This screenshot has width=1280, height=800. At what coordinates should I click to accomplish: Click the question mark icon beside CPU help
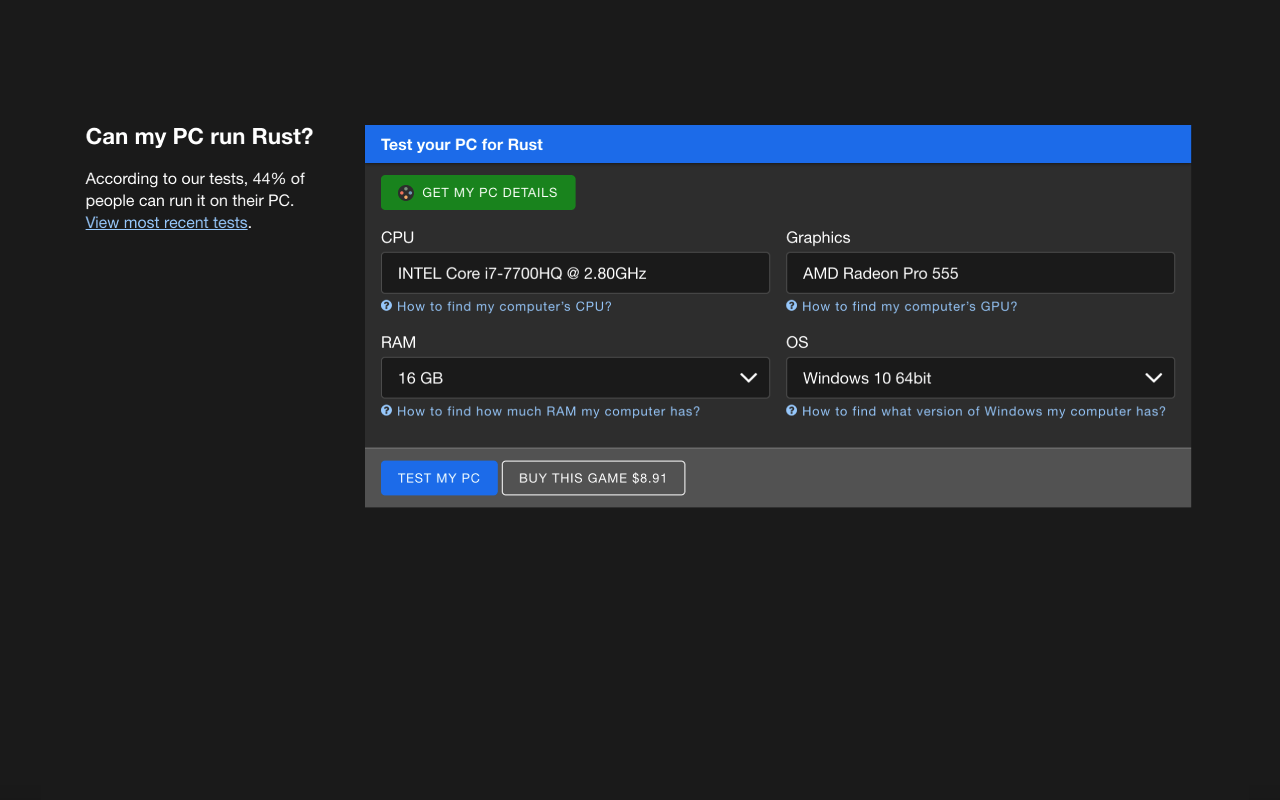[x=386, y=306]
